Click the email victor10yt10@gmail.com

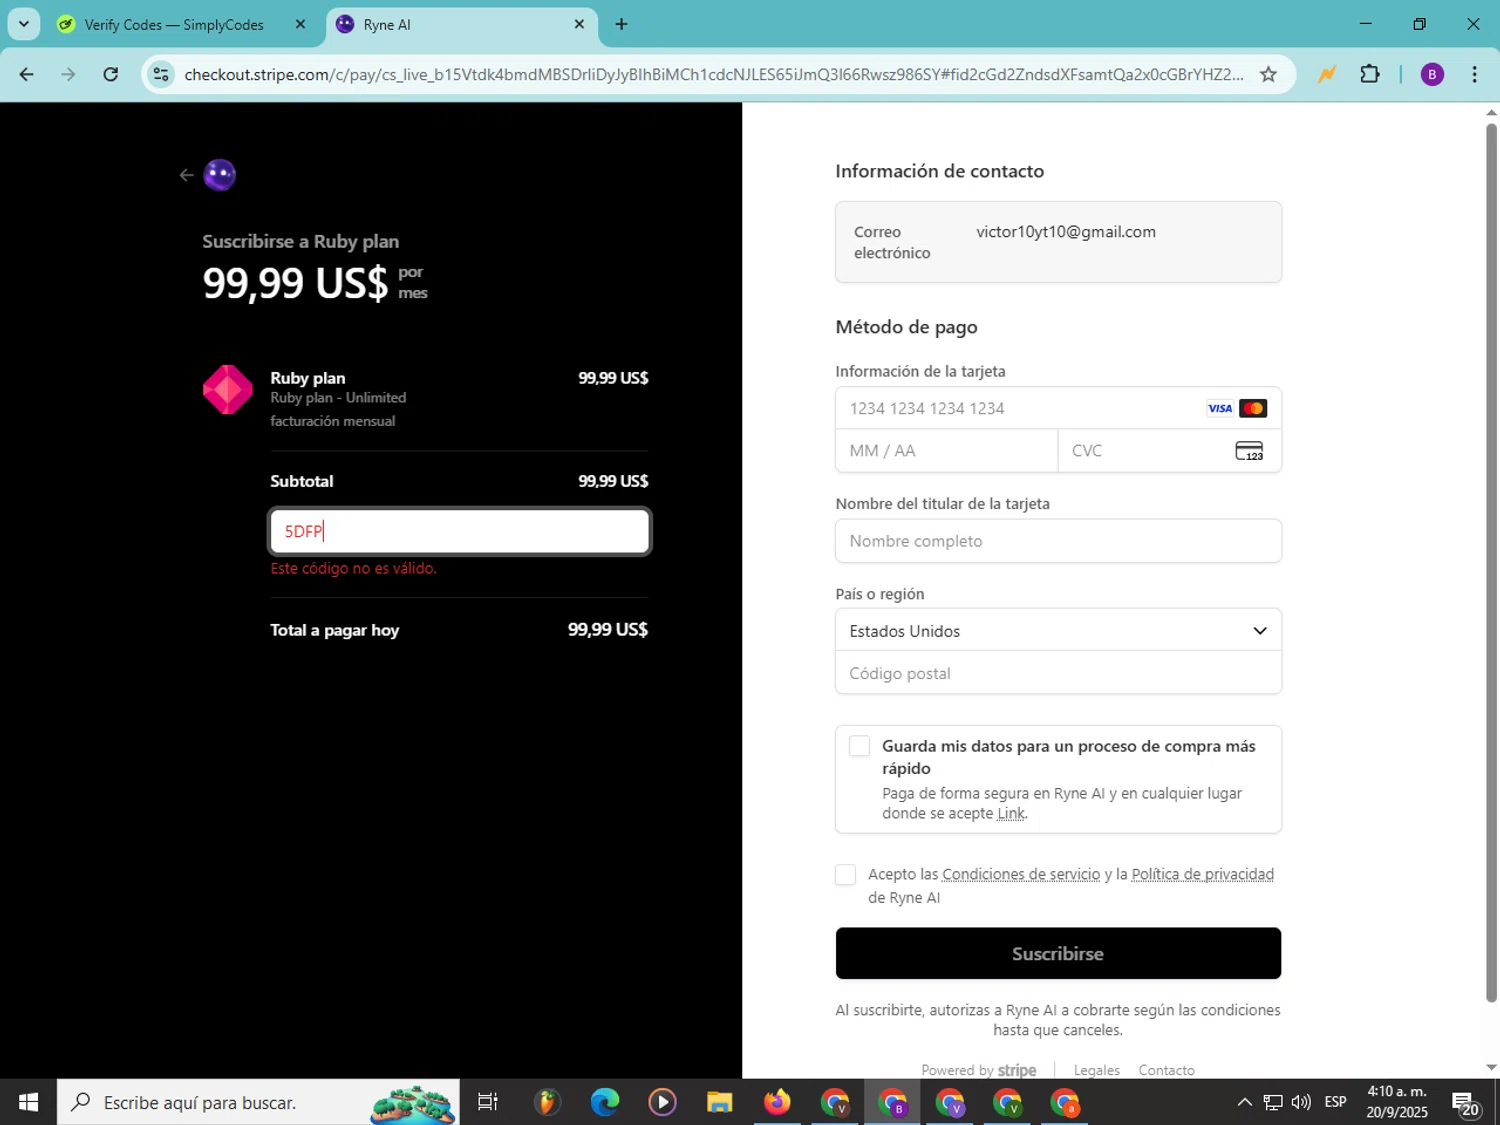(1066, 232)
